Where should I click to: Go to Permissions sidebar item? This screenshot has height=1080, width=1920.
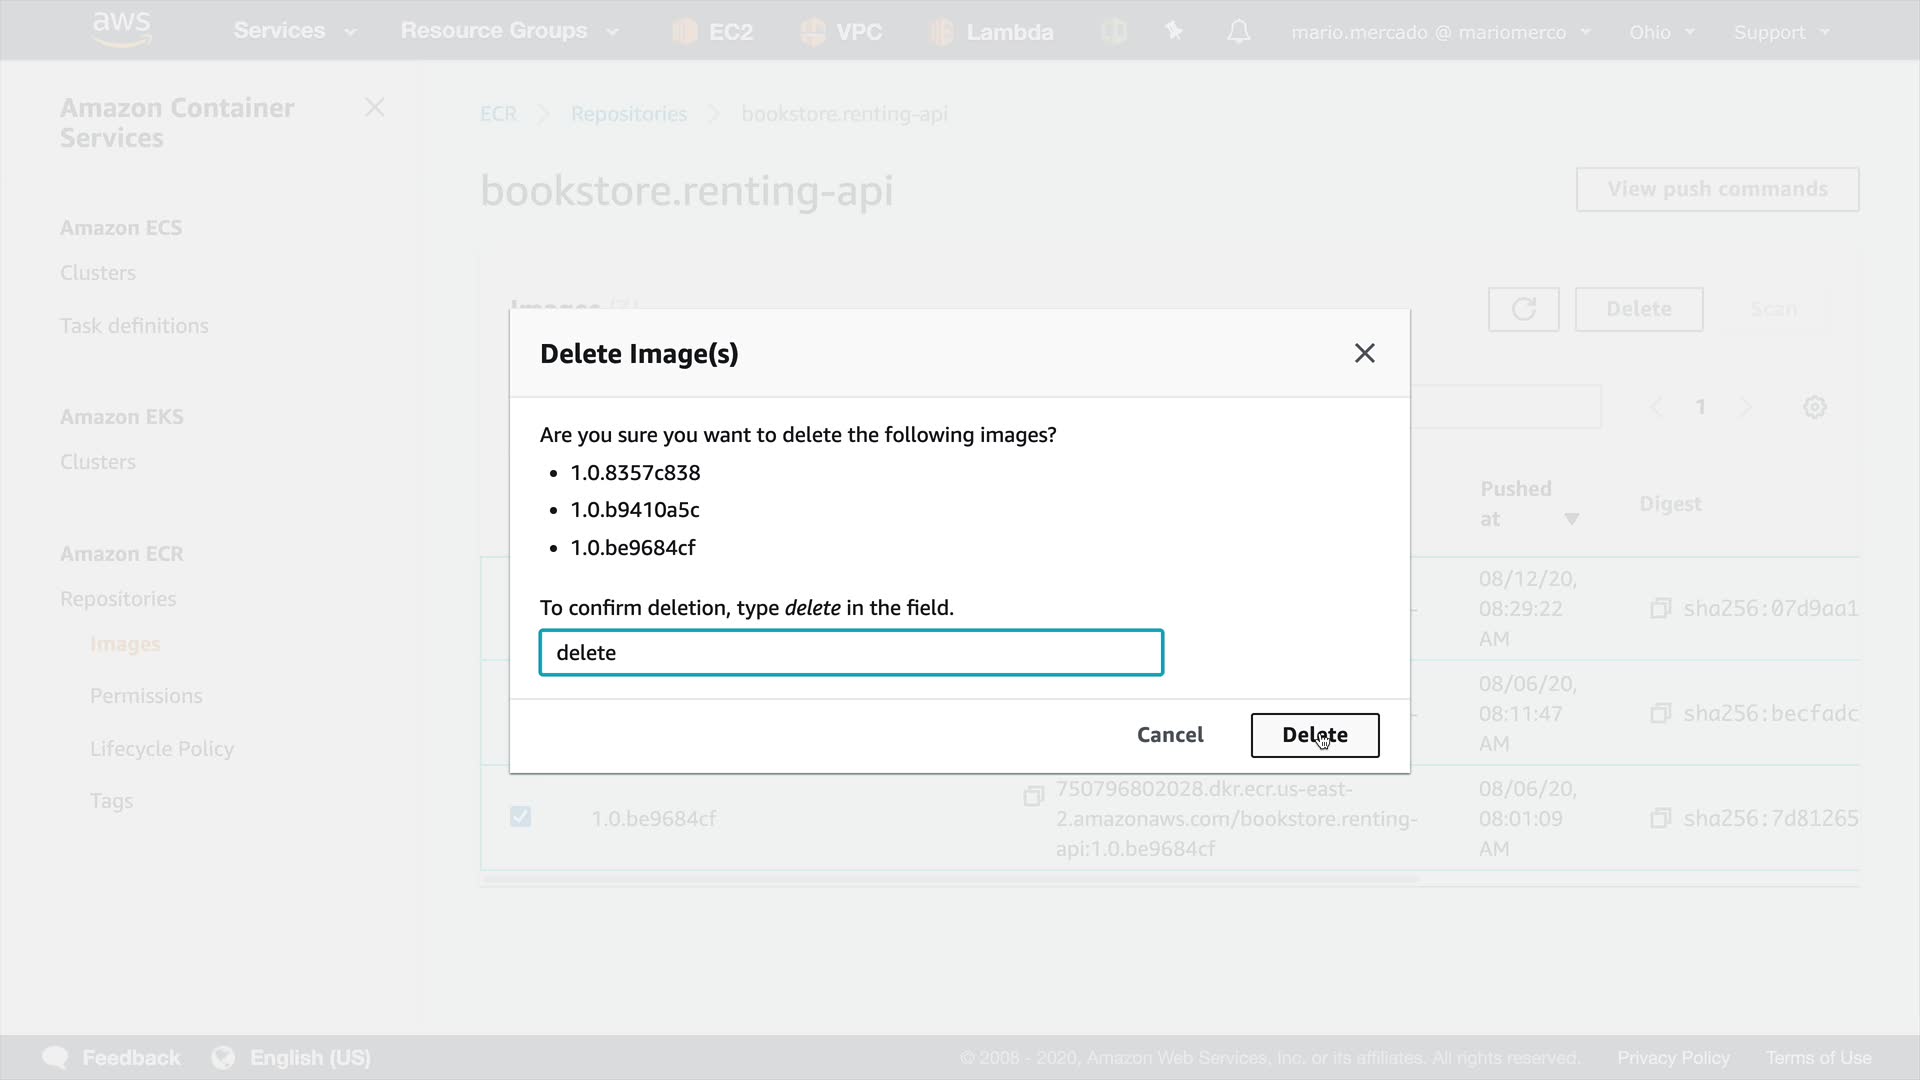point(146,696)
